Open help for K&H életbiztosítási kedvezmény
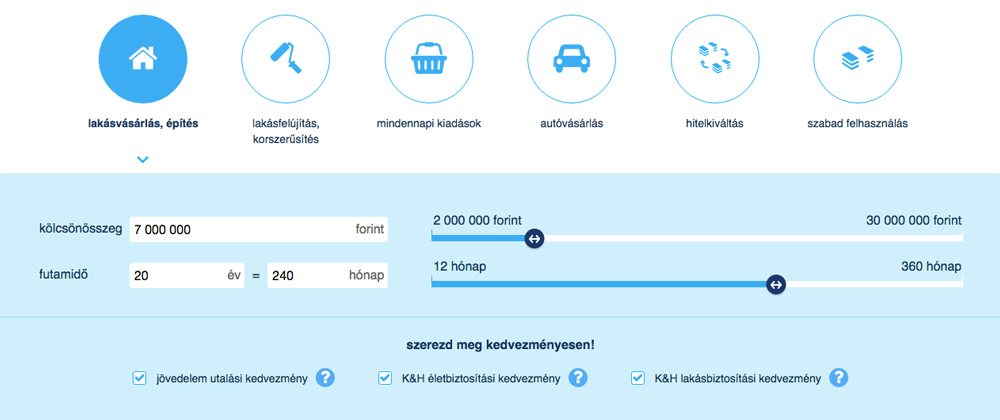Viewport: 1000px width, 420px height. pyautogui.click(x=578, y=378)
